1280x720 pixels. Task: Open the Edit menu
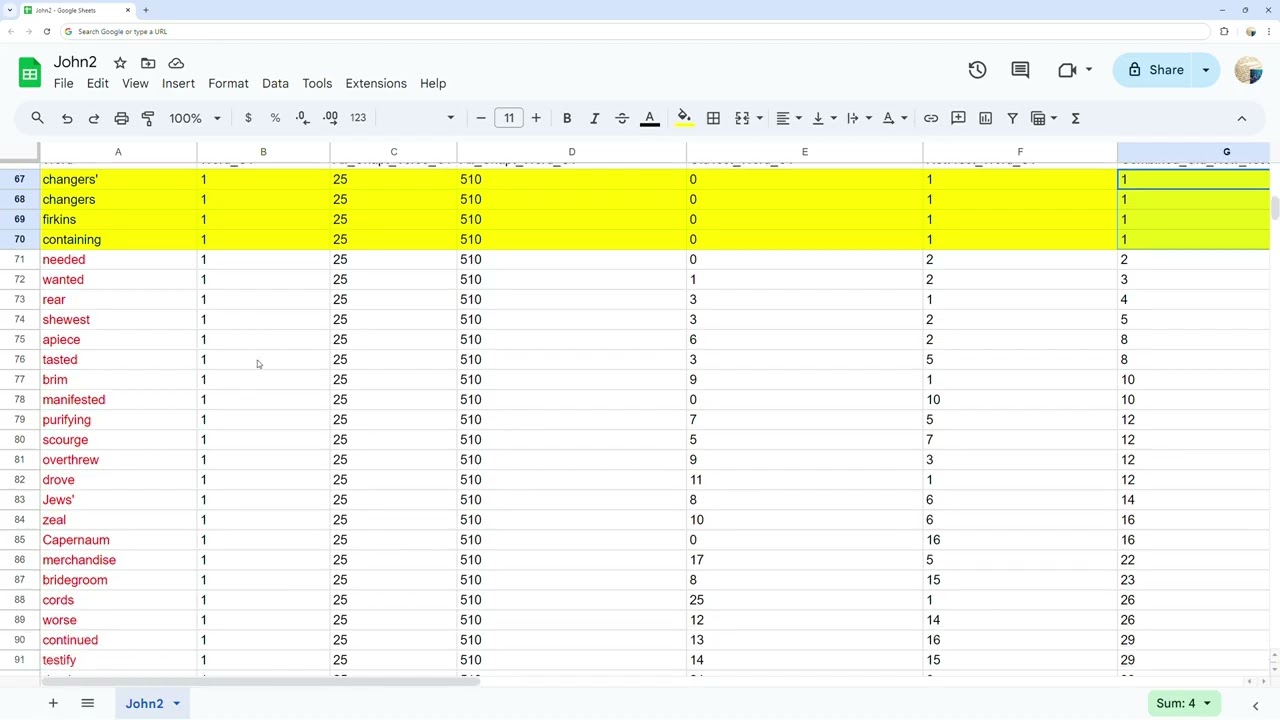click(97, 83)
